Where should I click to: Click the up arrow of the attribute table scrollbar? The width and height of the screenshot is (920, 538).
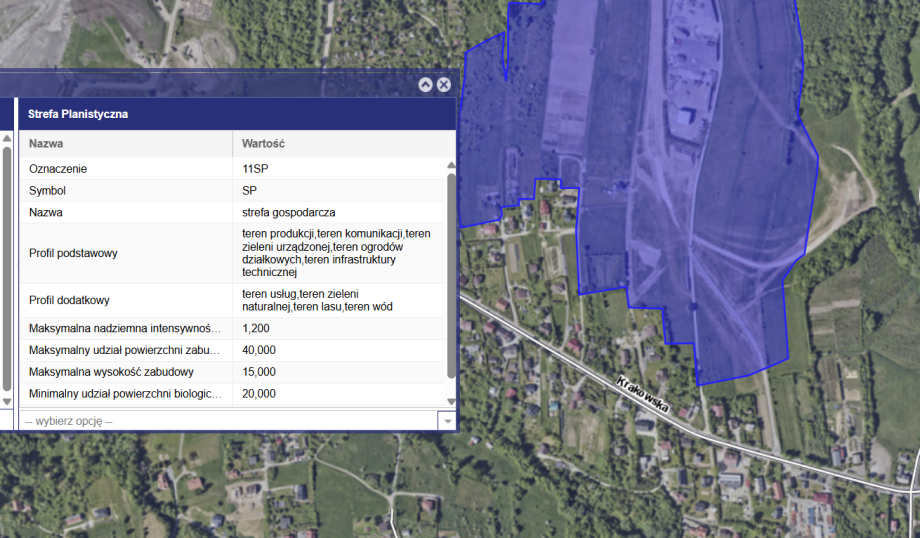451,165
